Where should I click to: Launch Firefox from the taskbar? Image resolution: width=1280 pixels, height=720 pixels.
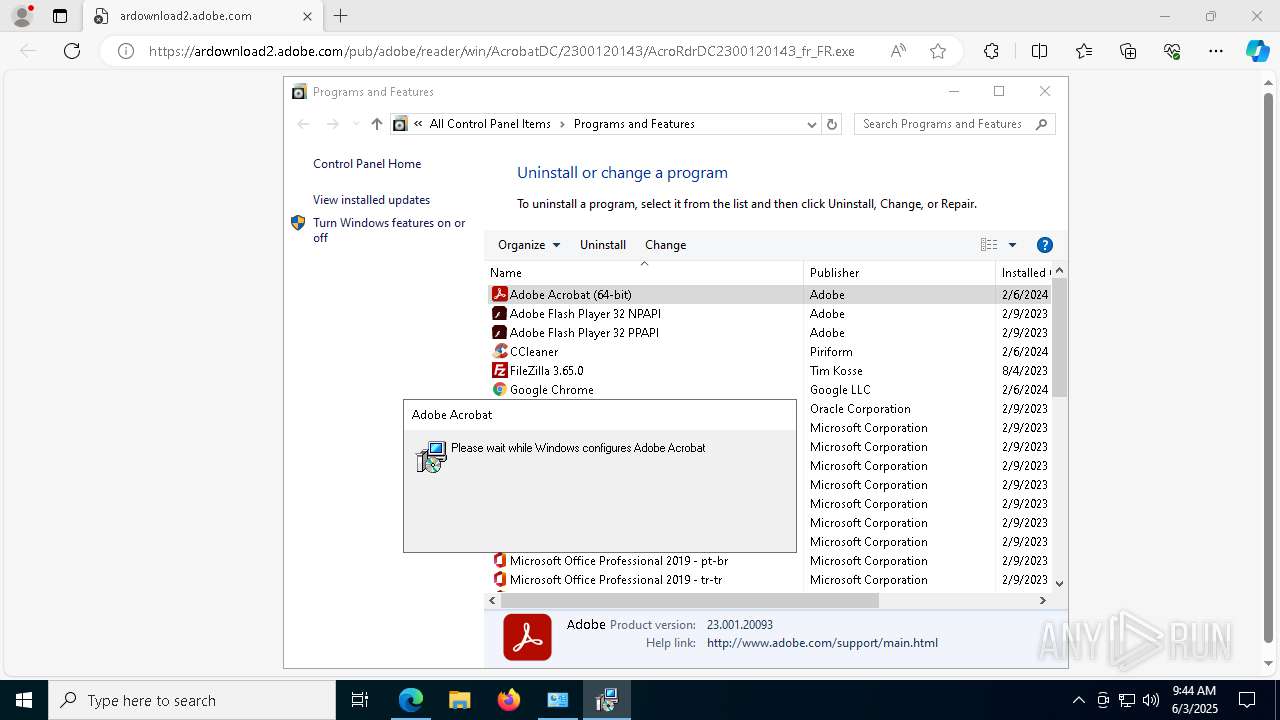point(508,700)
